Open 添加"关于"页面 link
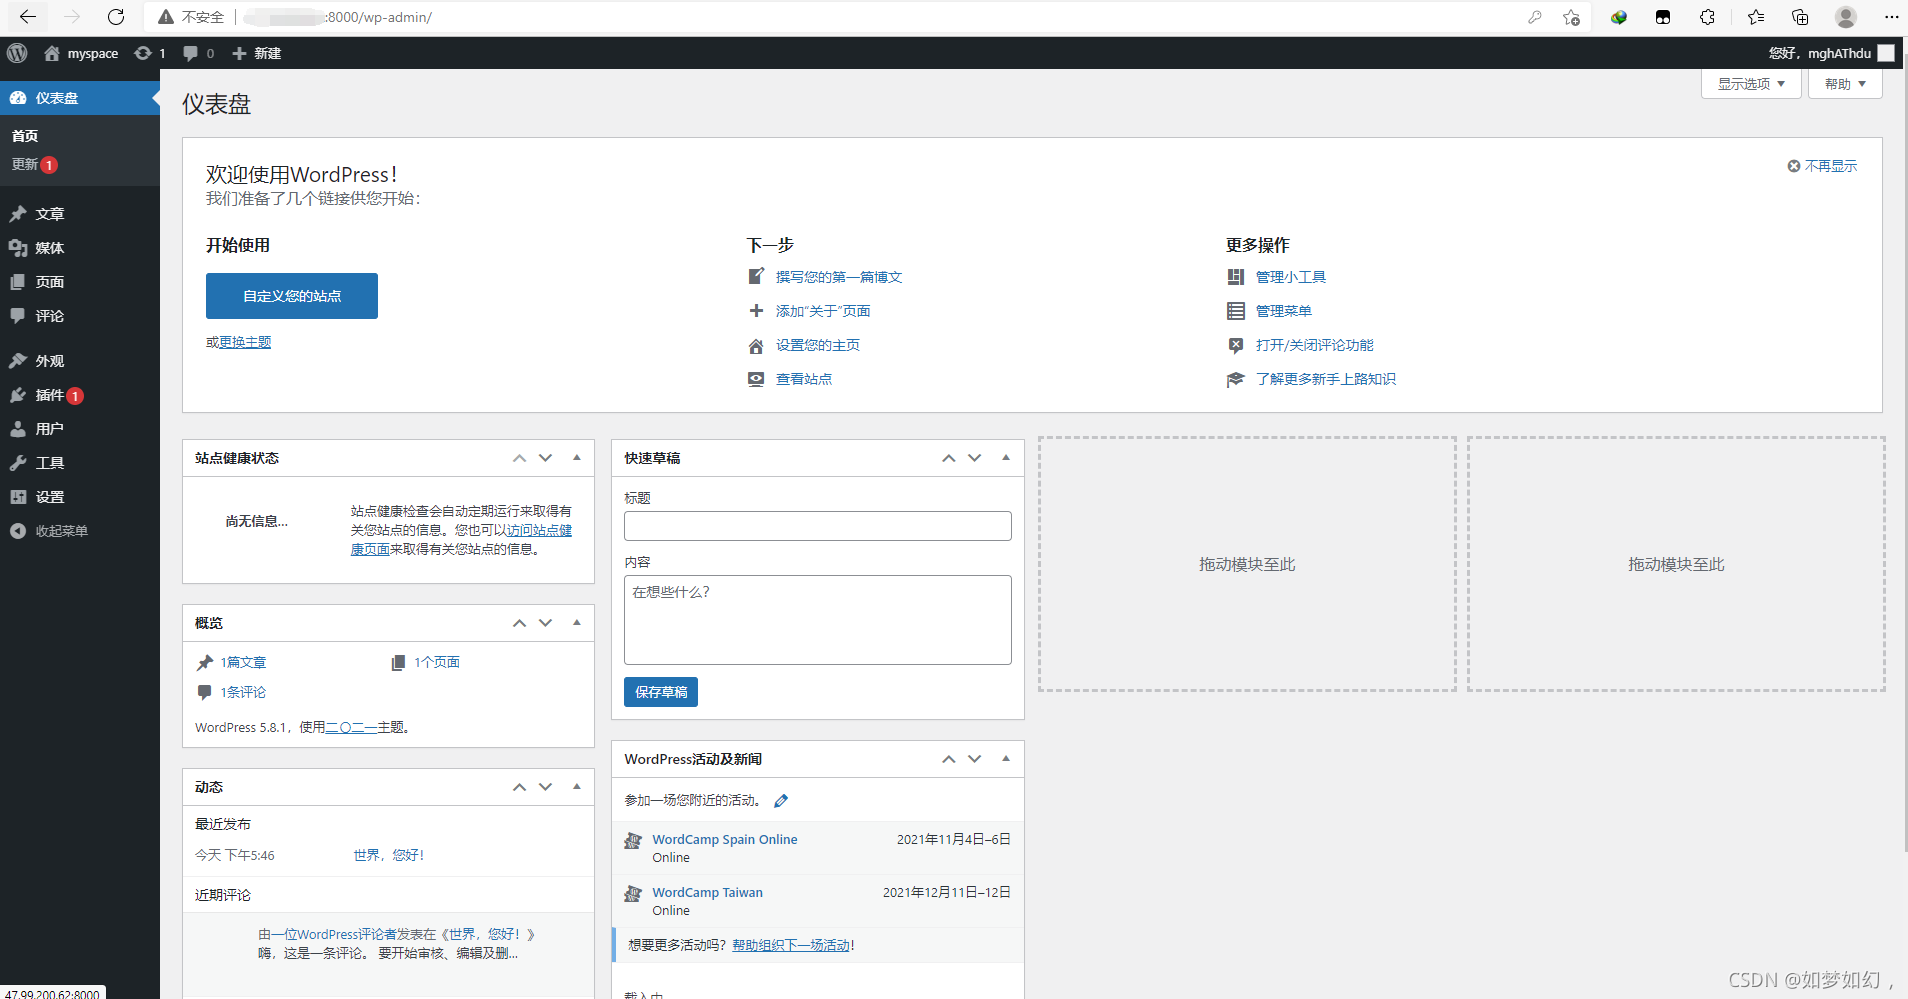The width and height of the screenshot is (1908, 999). [x=823, y=311]
